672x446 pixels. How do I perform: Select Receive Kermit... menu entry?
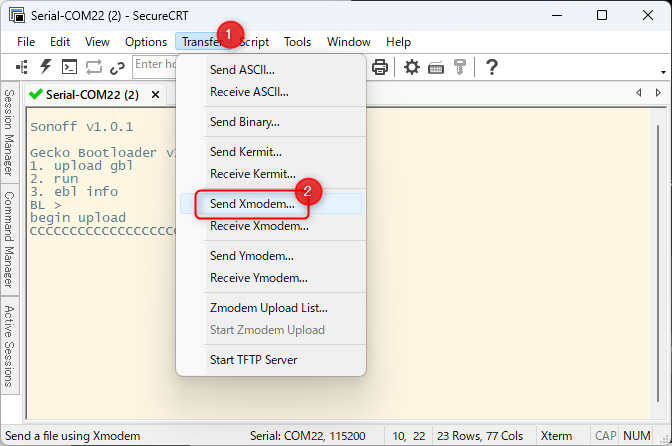(x=271, y=174)
